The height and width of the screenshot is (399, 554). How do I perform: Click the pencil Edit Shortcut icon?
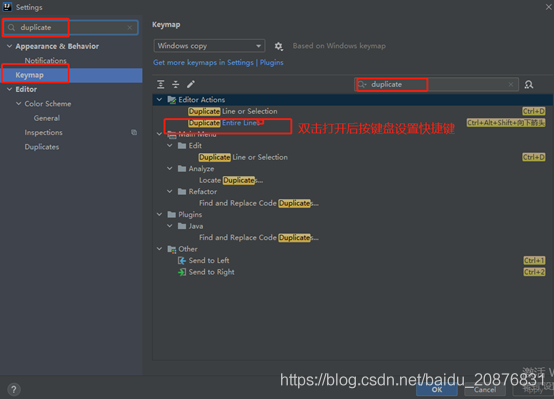point(191,84)
